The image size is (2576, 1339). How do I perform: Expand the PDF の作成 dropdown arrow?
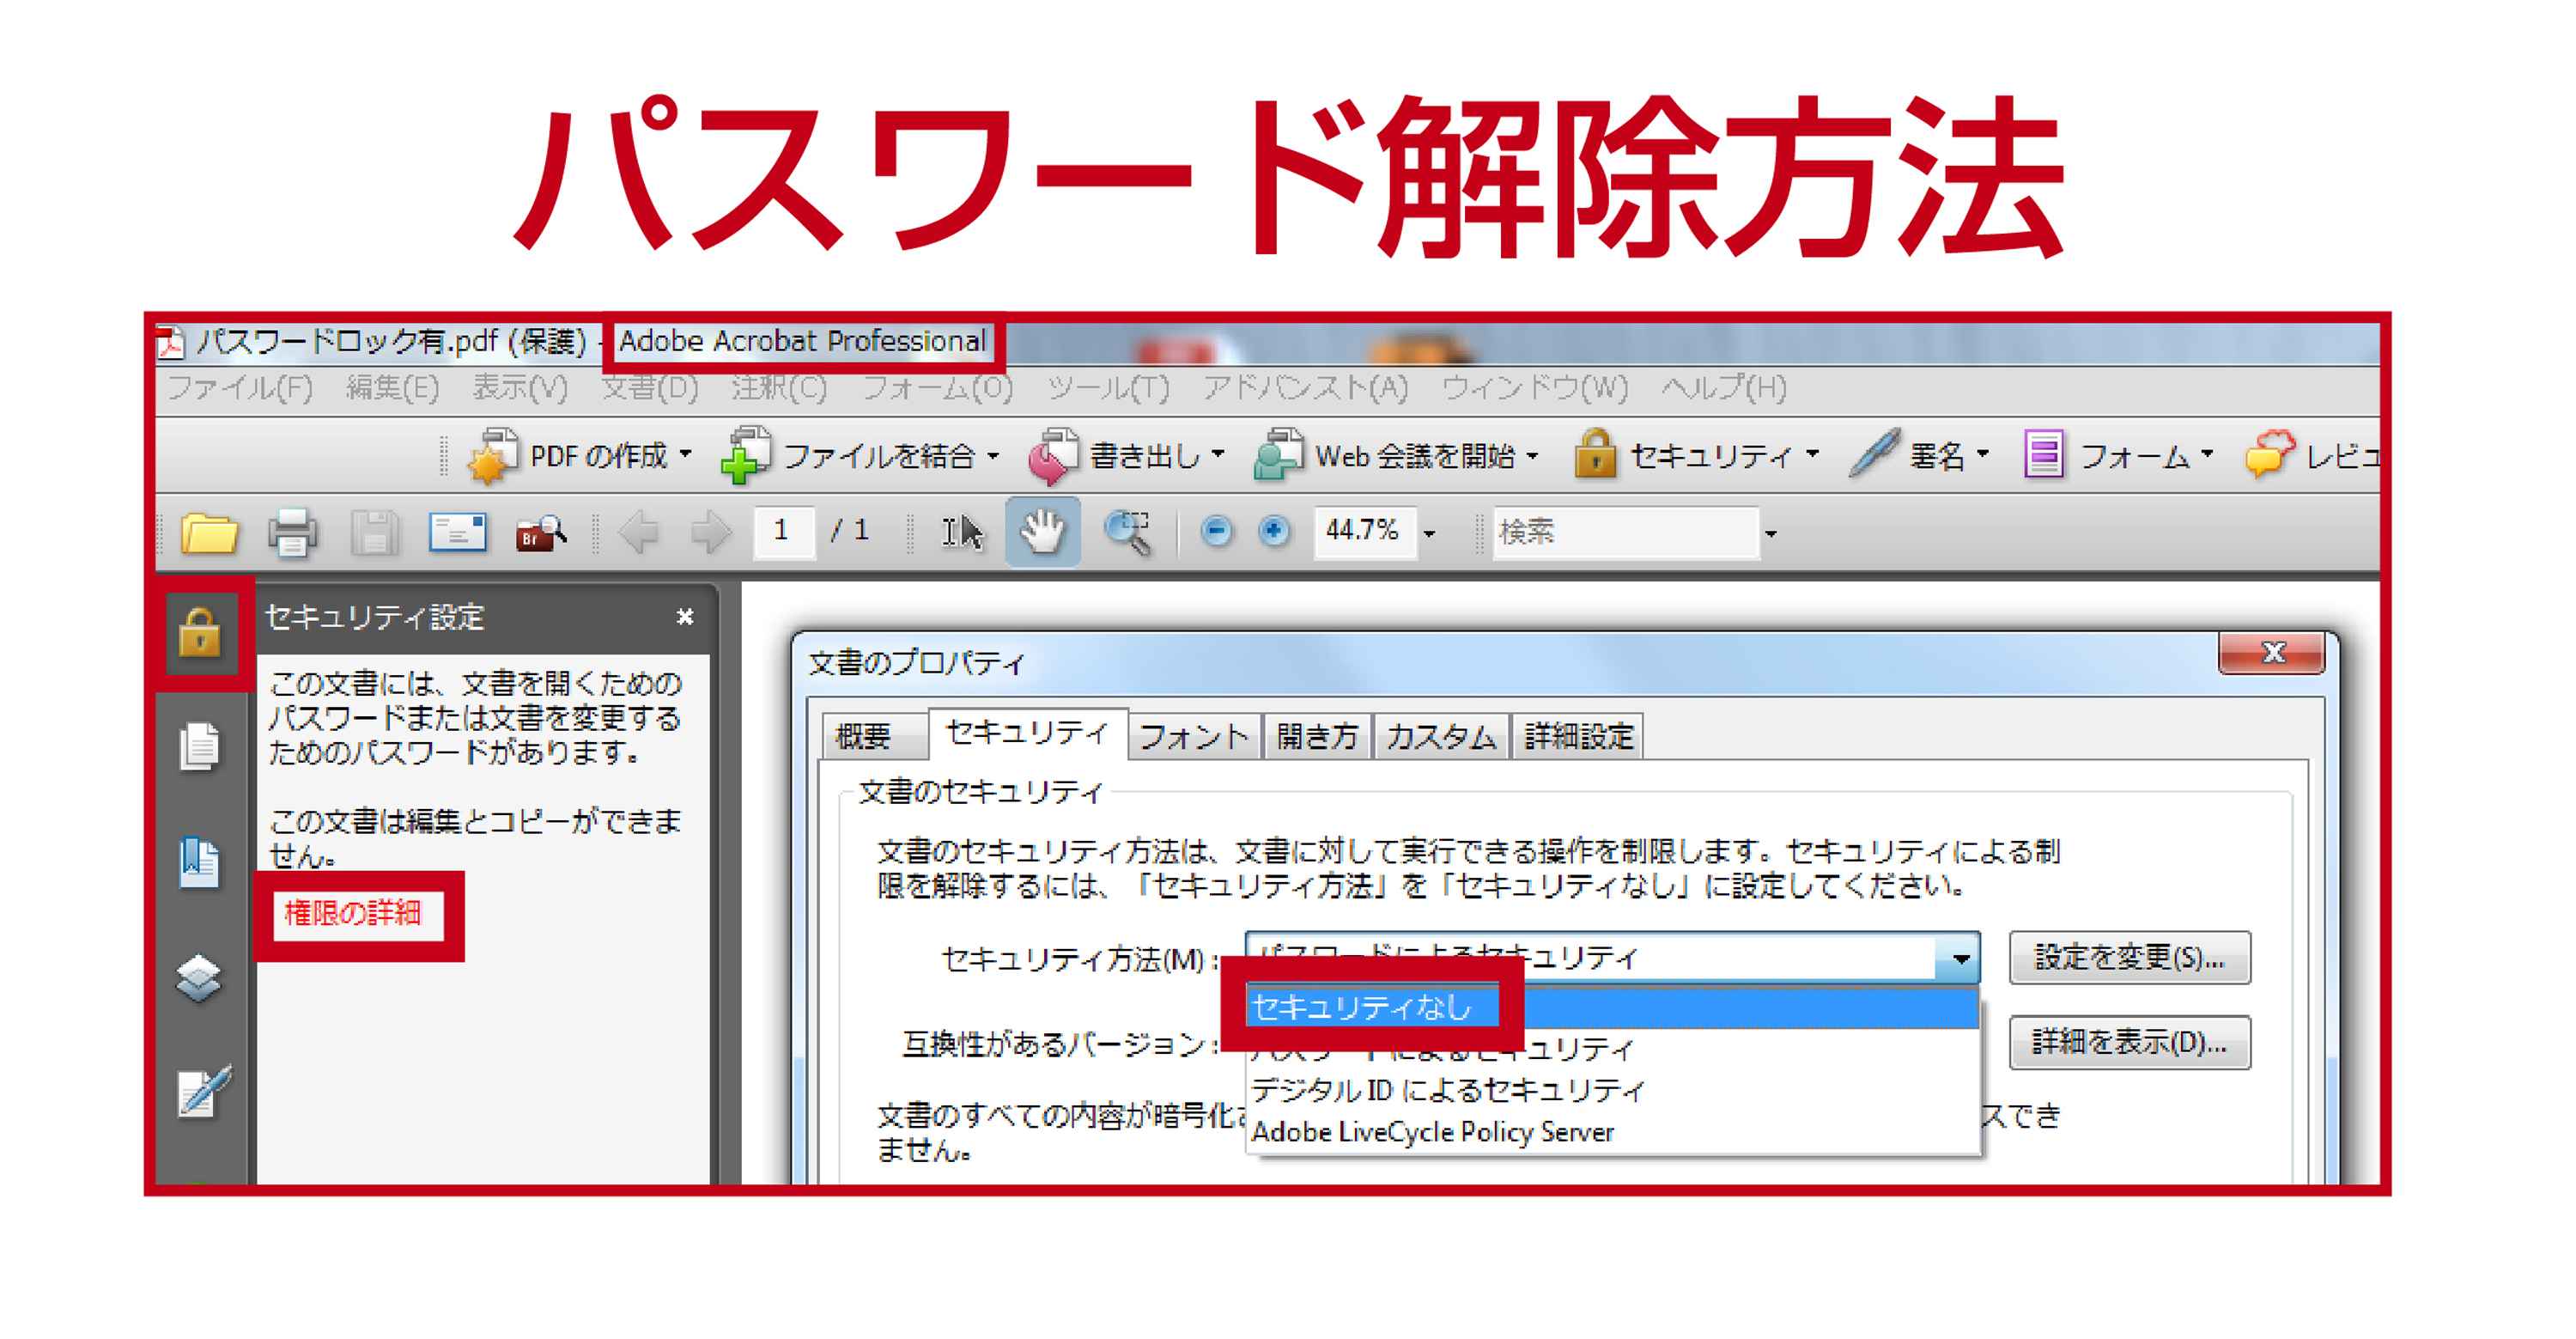[x=686, y=455]
